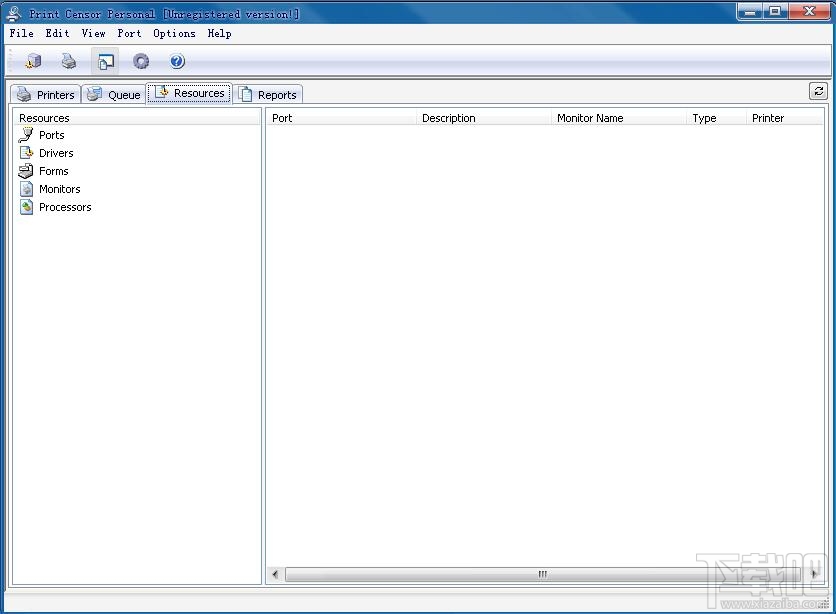836x614 pixels.
Task: Click the refresh icon at top right
Action: (818, 91)
